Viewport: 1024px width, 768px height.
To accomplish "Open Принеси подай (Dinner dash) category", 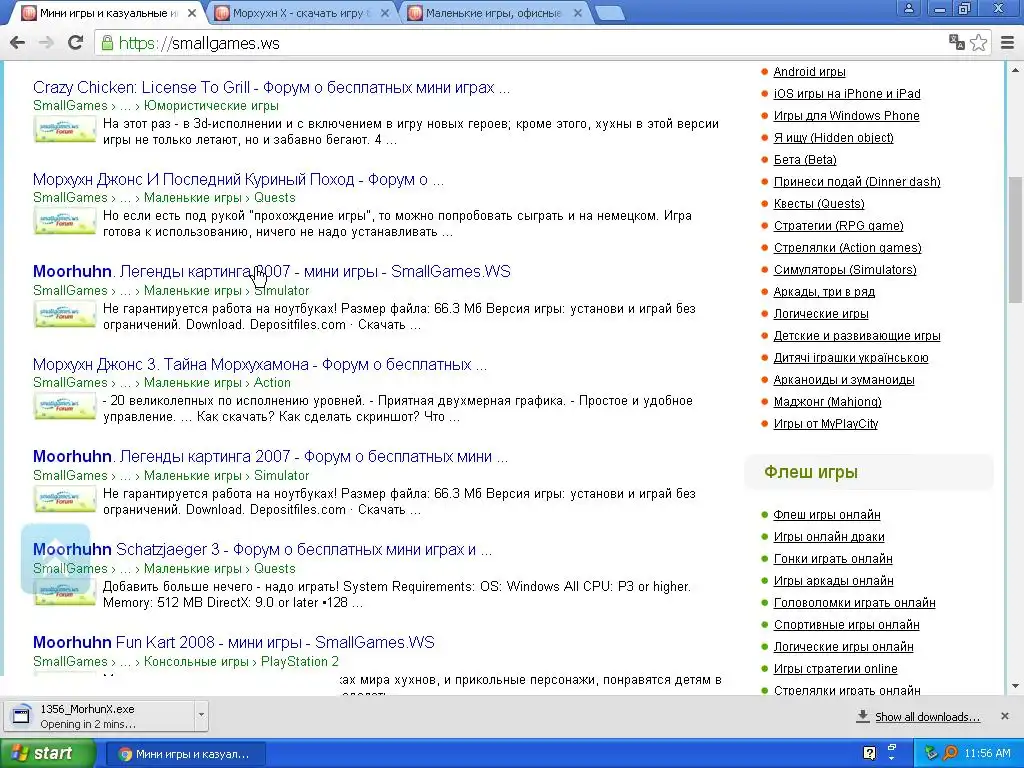I will pos(856,182).
